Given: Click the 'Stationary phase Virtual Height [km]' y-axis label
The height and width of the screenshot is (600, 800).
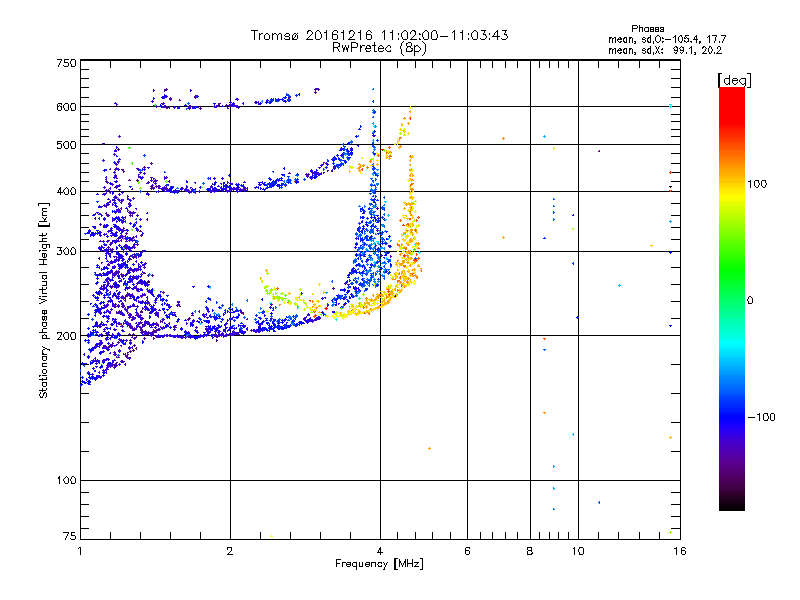Looking at the screenshot, I should (x=44, y=300).
